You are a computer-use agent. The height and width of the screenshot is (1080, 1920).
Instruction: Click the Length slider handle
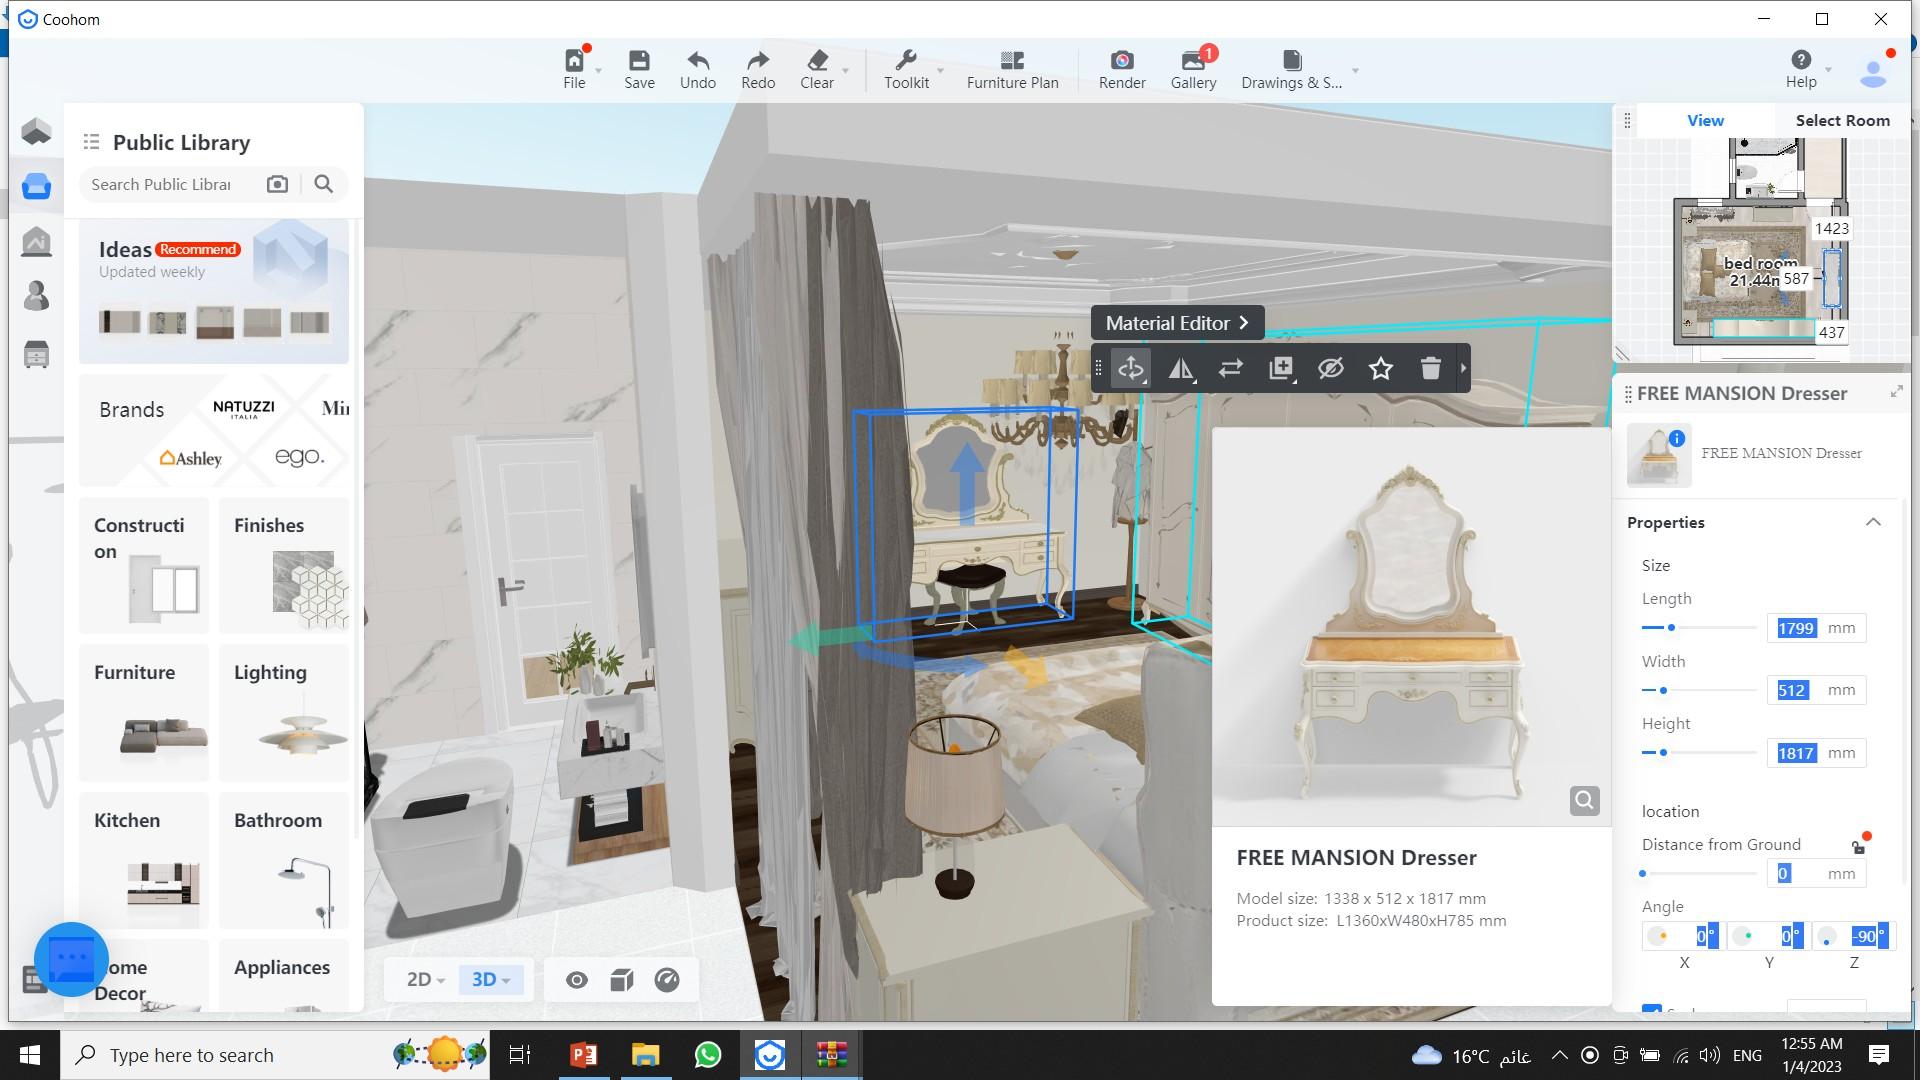coord(1671,628)
